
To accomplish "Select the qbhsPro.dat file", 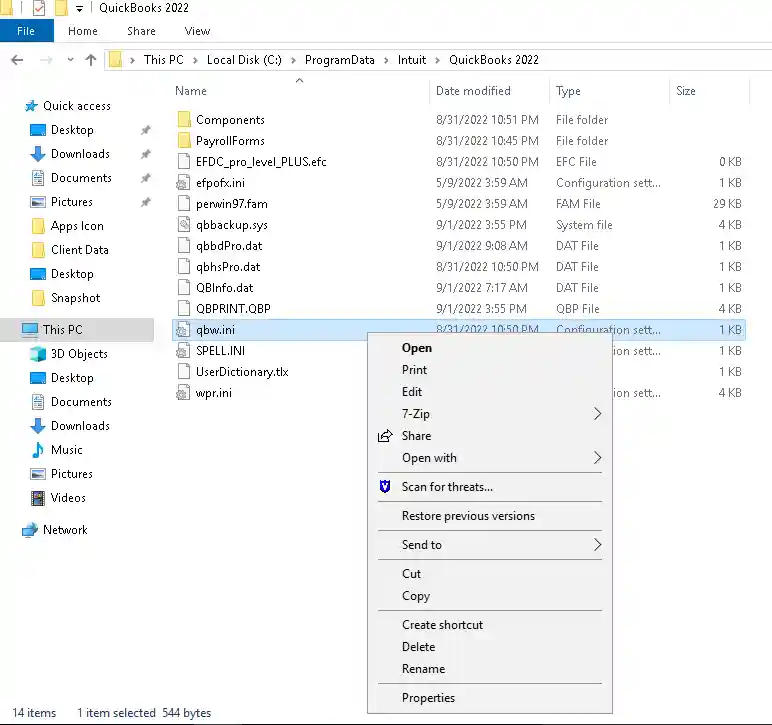I will pyautogui.click(x=228, y=267).
